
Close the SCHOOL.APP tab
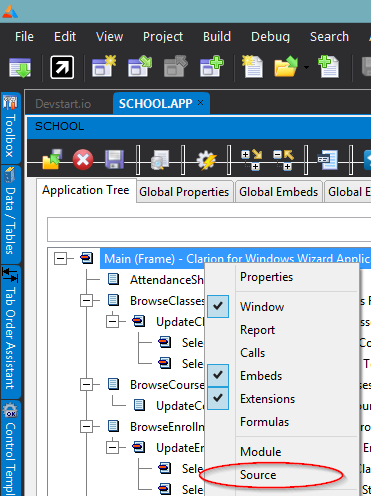click(x=200, y=103)
